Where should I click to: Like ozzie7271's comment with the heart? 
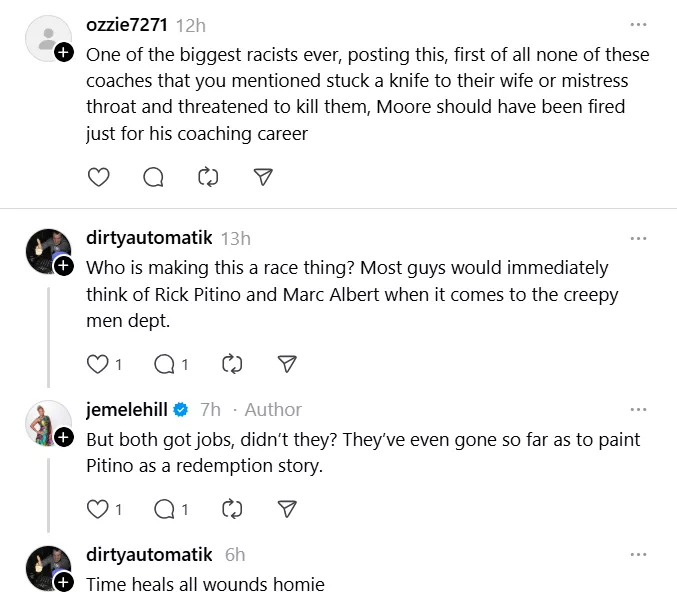pyautogui.click(x=98, y=177)
